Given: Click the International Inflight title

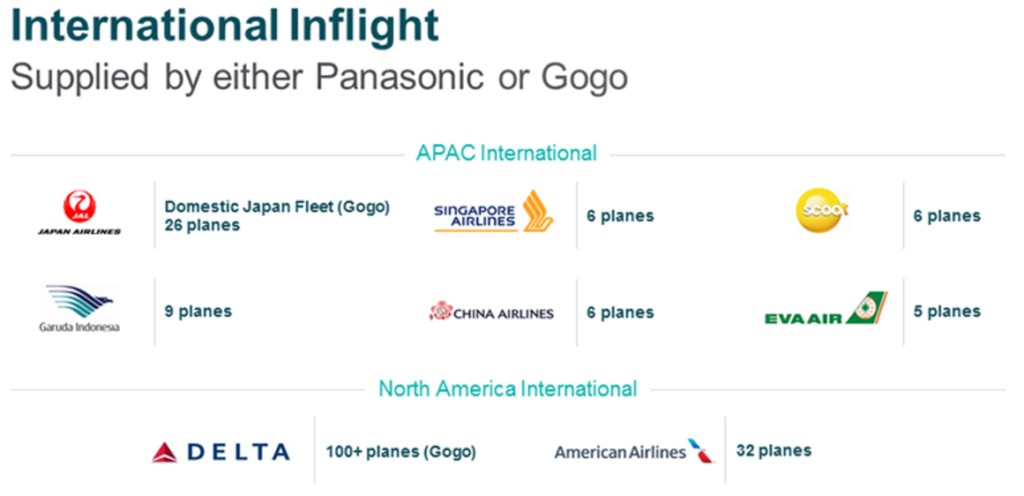Looking at the screenshot, I should coord(225,25).
